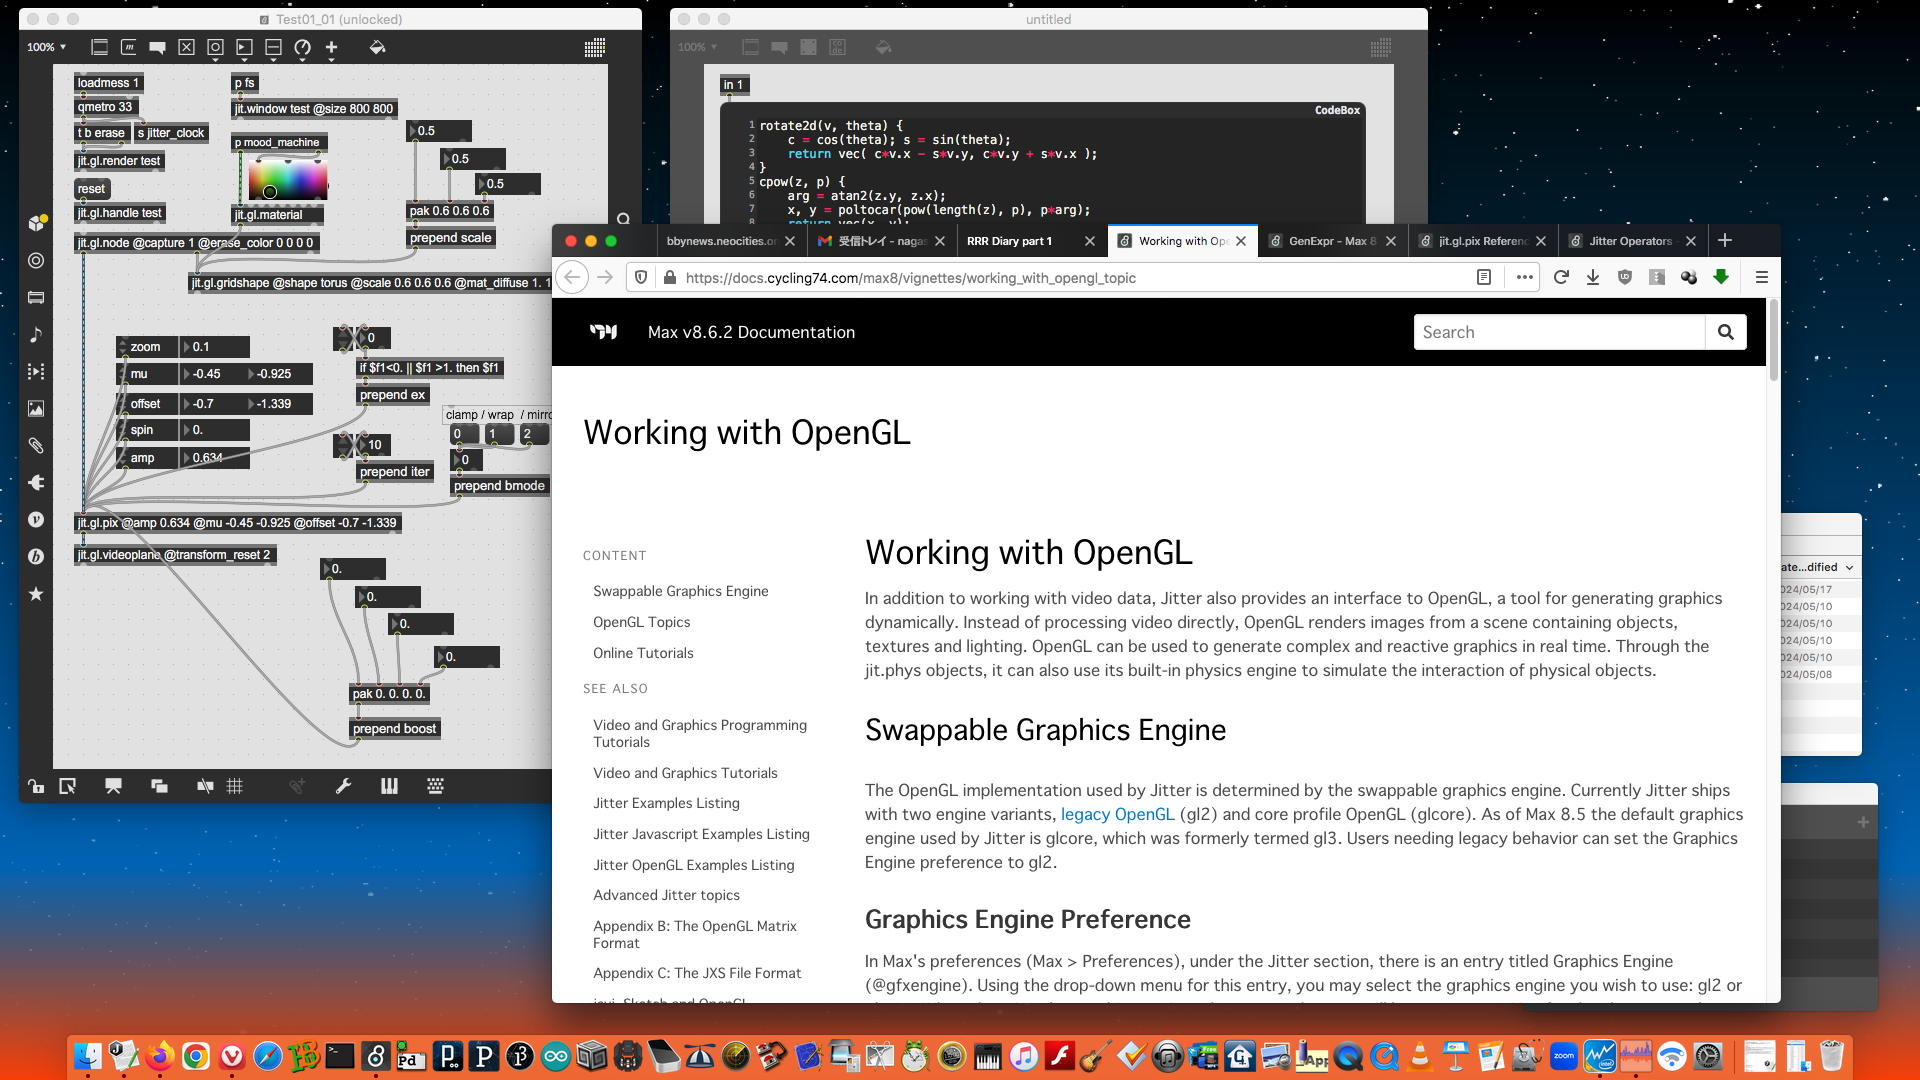Open patcher inspector wrench icon
1920x1080 pixels.
click(343, 786)
